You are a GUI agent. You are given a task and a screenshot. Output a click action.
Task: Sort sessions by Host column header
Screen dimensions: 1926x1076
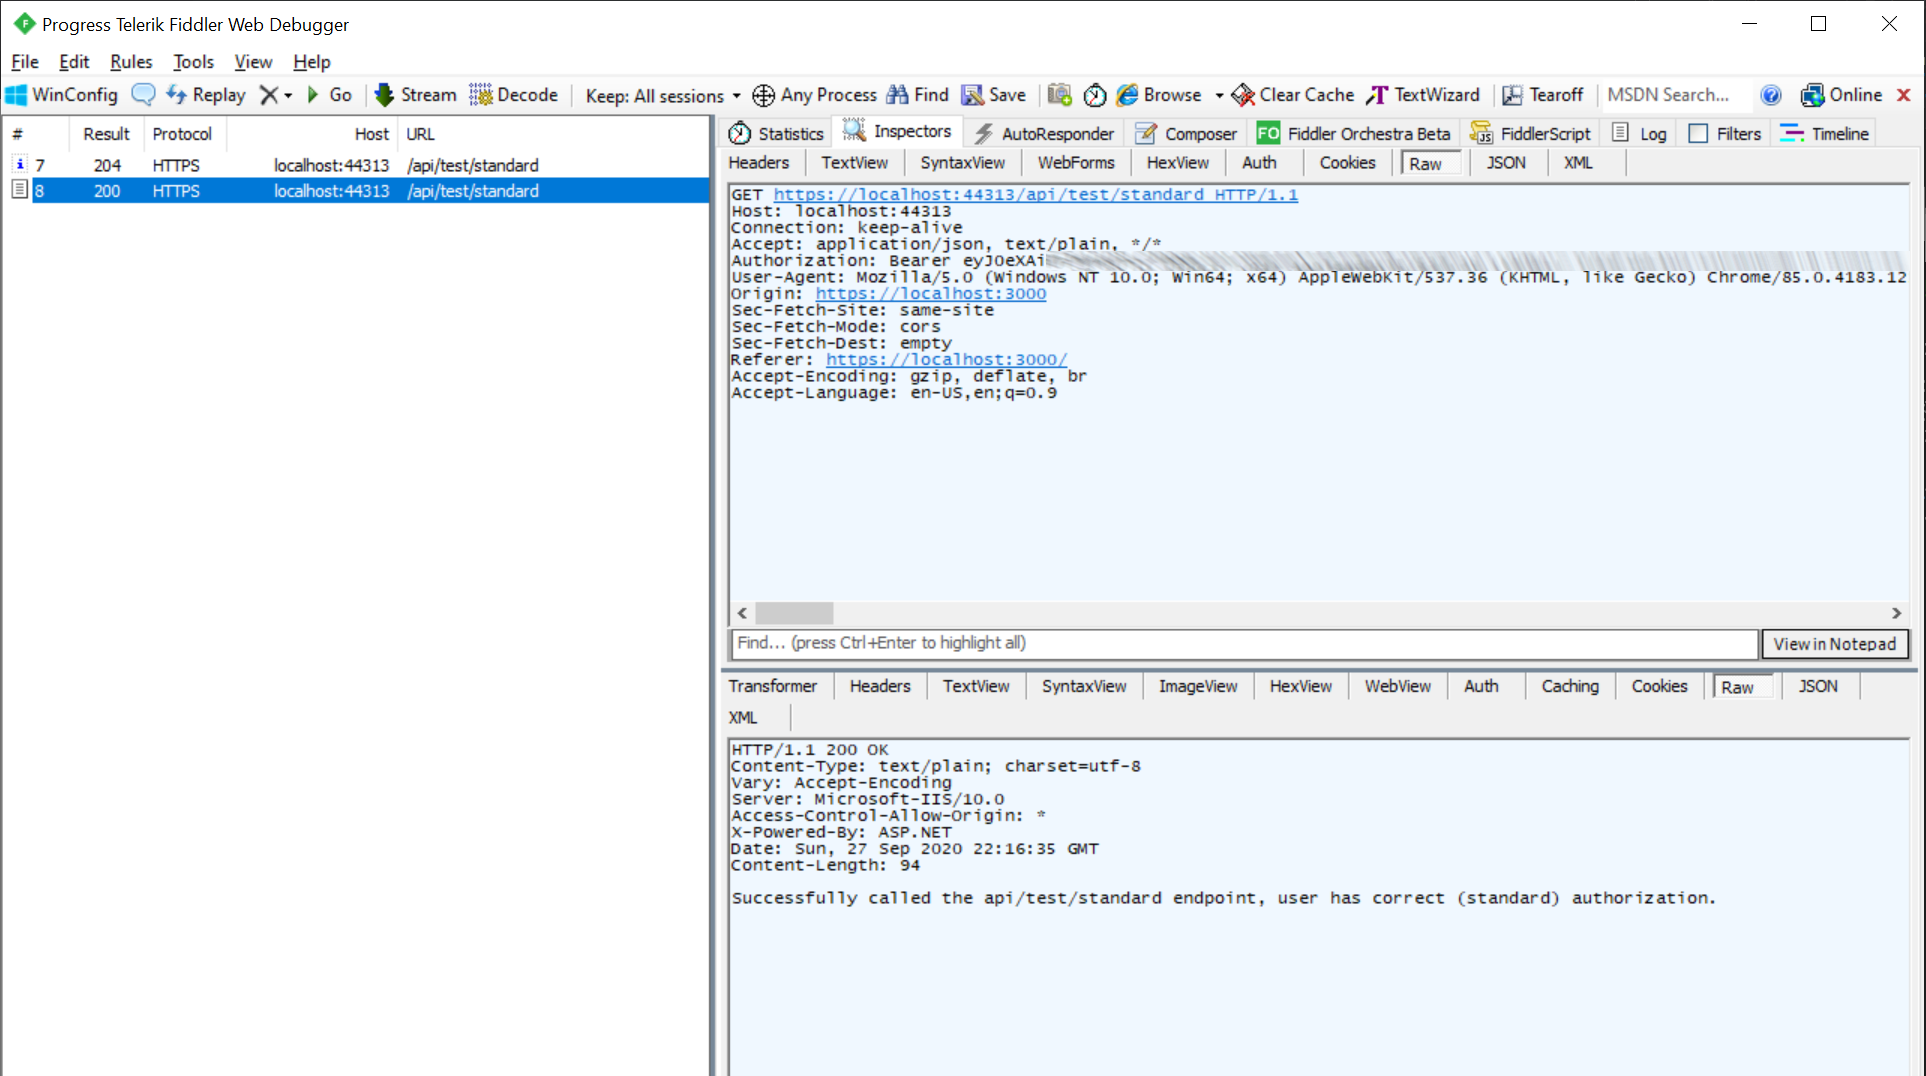click(312, 134)
